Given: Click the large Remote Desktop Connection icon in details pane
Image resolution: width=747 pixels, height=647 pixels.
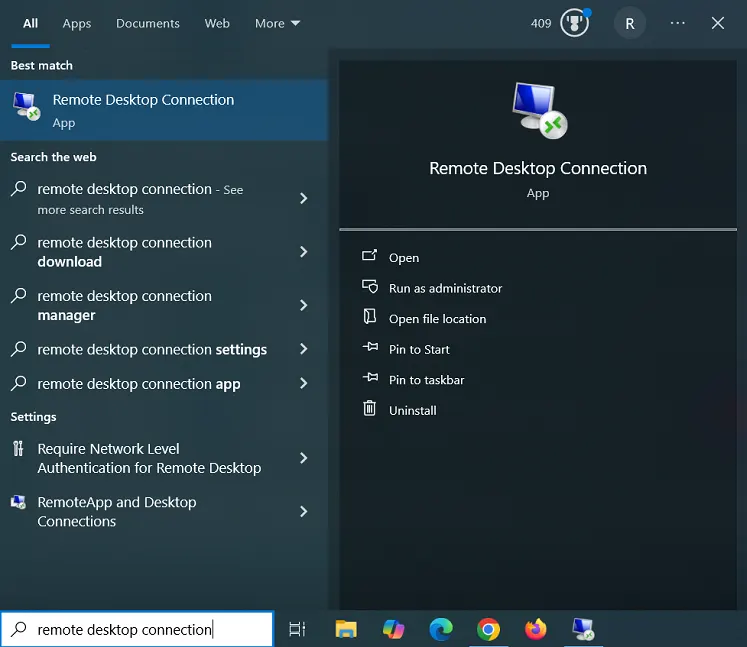Looking at the screenshot, I should (539, 111).
